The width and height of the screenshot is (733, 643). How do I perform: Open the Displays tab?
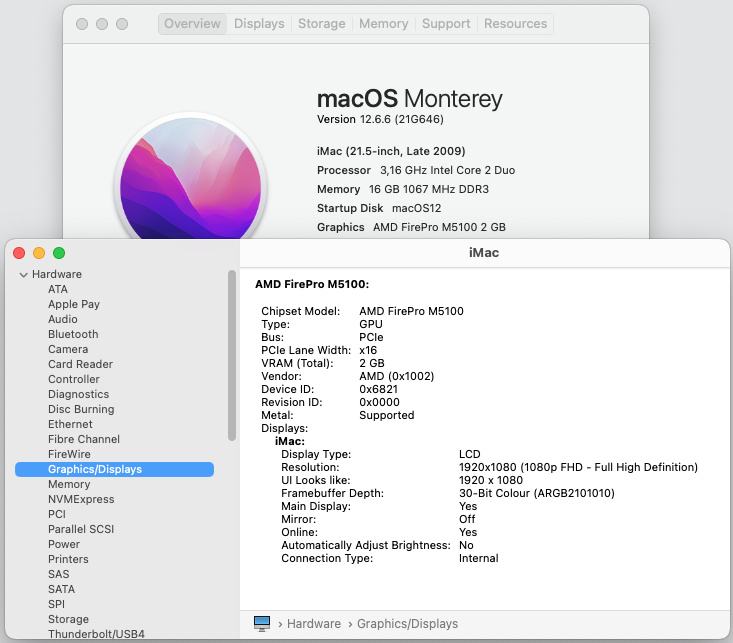pos(259,23)
